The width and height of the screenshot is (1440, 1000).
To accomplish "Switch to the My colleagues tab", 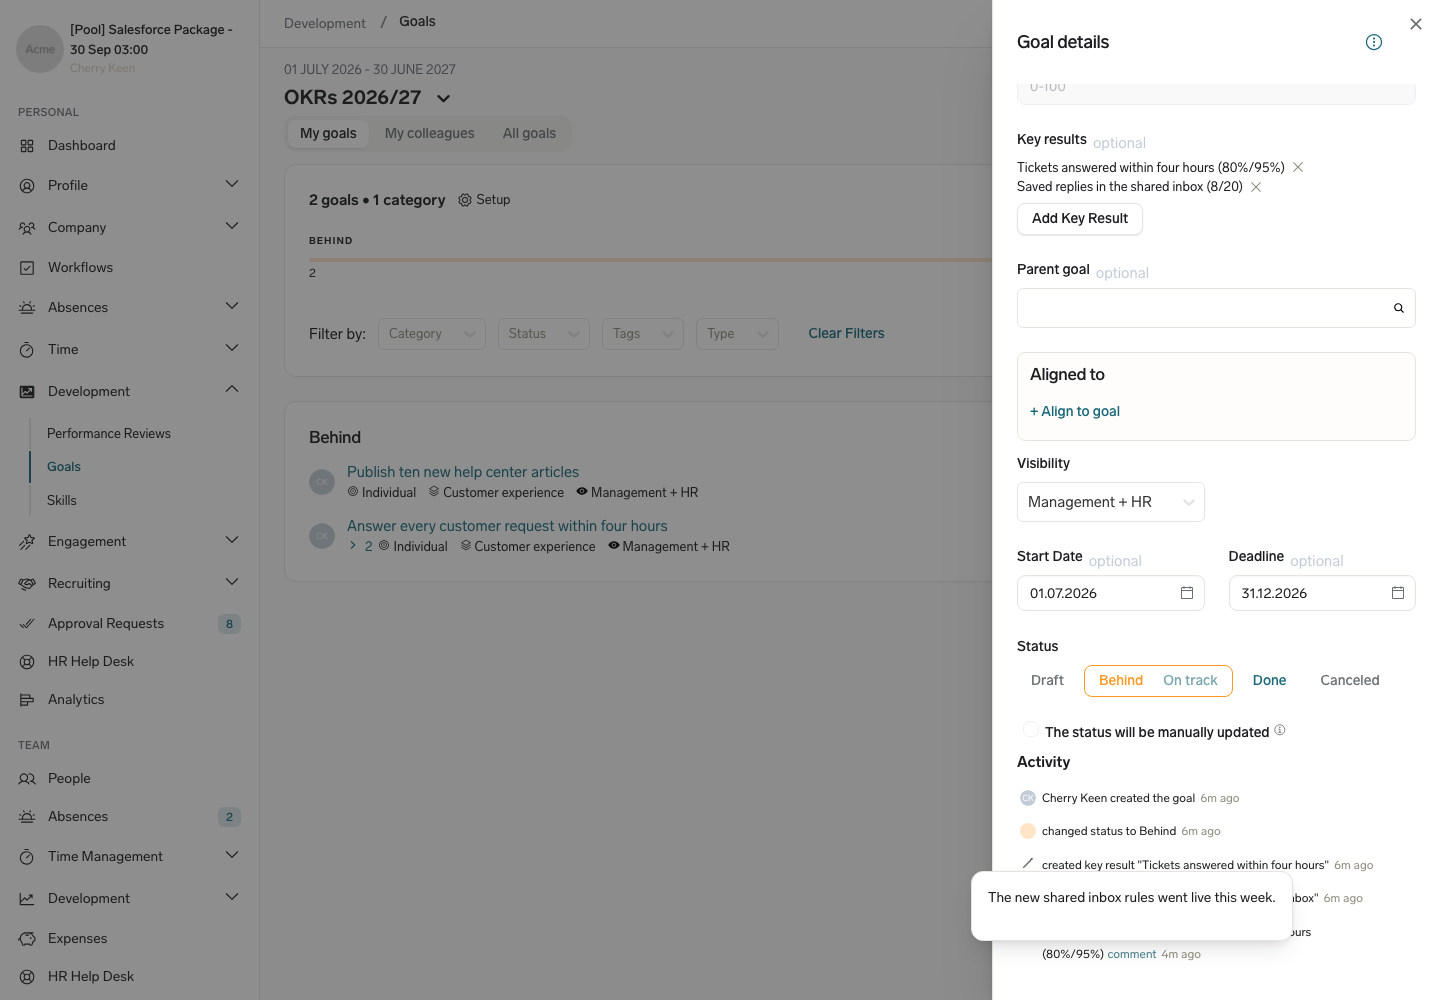I will (429, 134).
